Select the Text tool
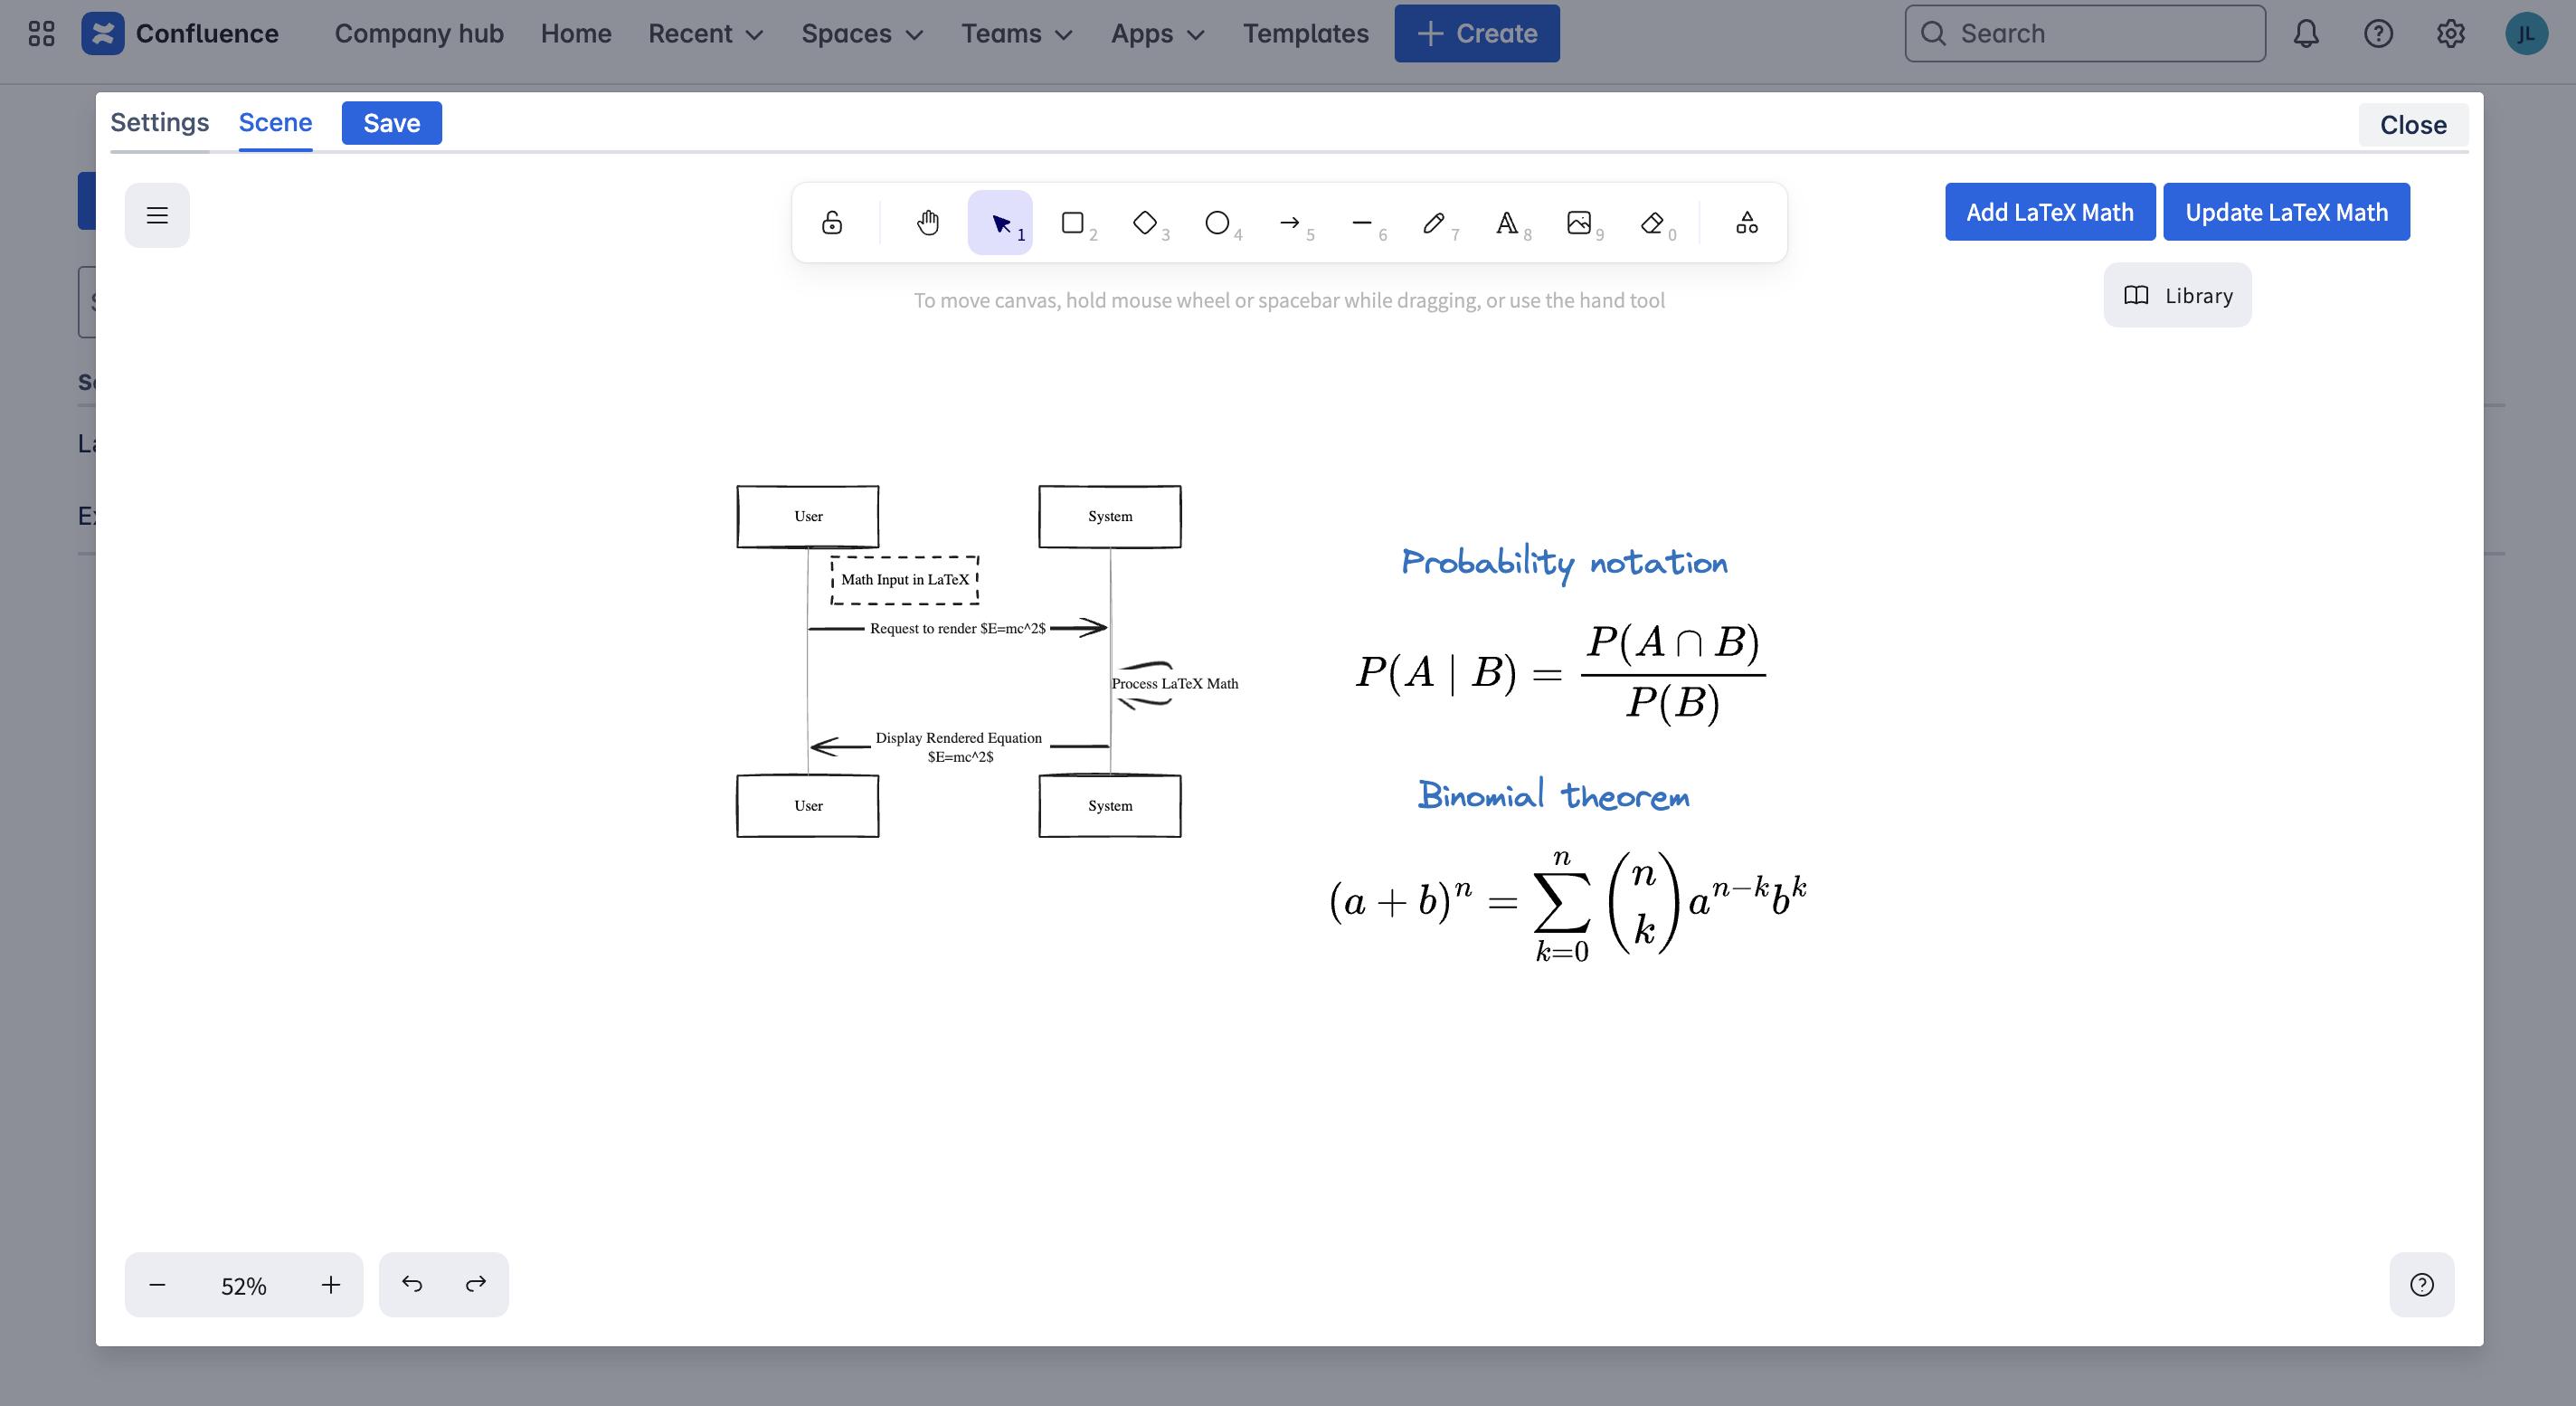The height and width of the screenshot is (1406, 2576). pyautogui.click(x=1507, y=222)
